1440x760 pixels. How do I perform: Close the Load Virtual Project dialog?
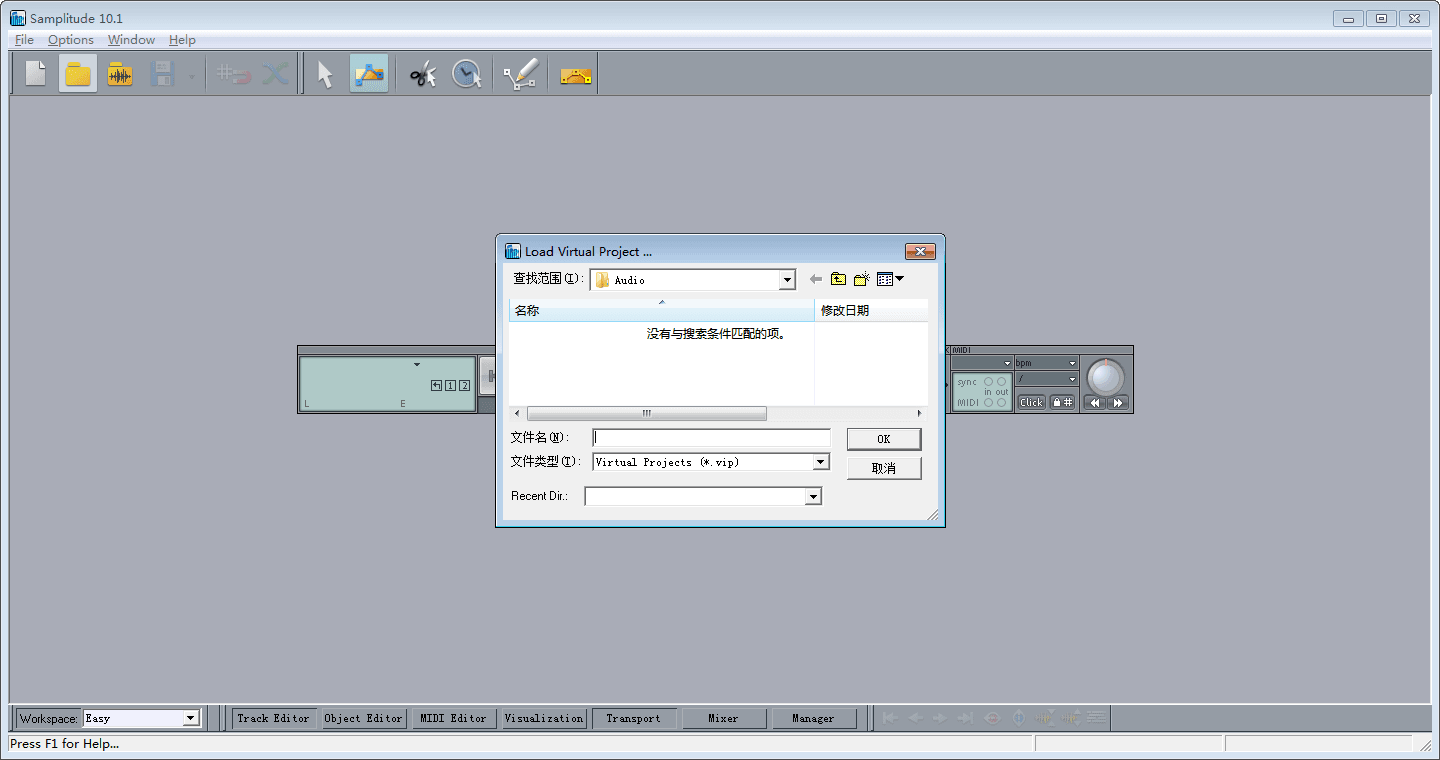point(920,252)
